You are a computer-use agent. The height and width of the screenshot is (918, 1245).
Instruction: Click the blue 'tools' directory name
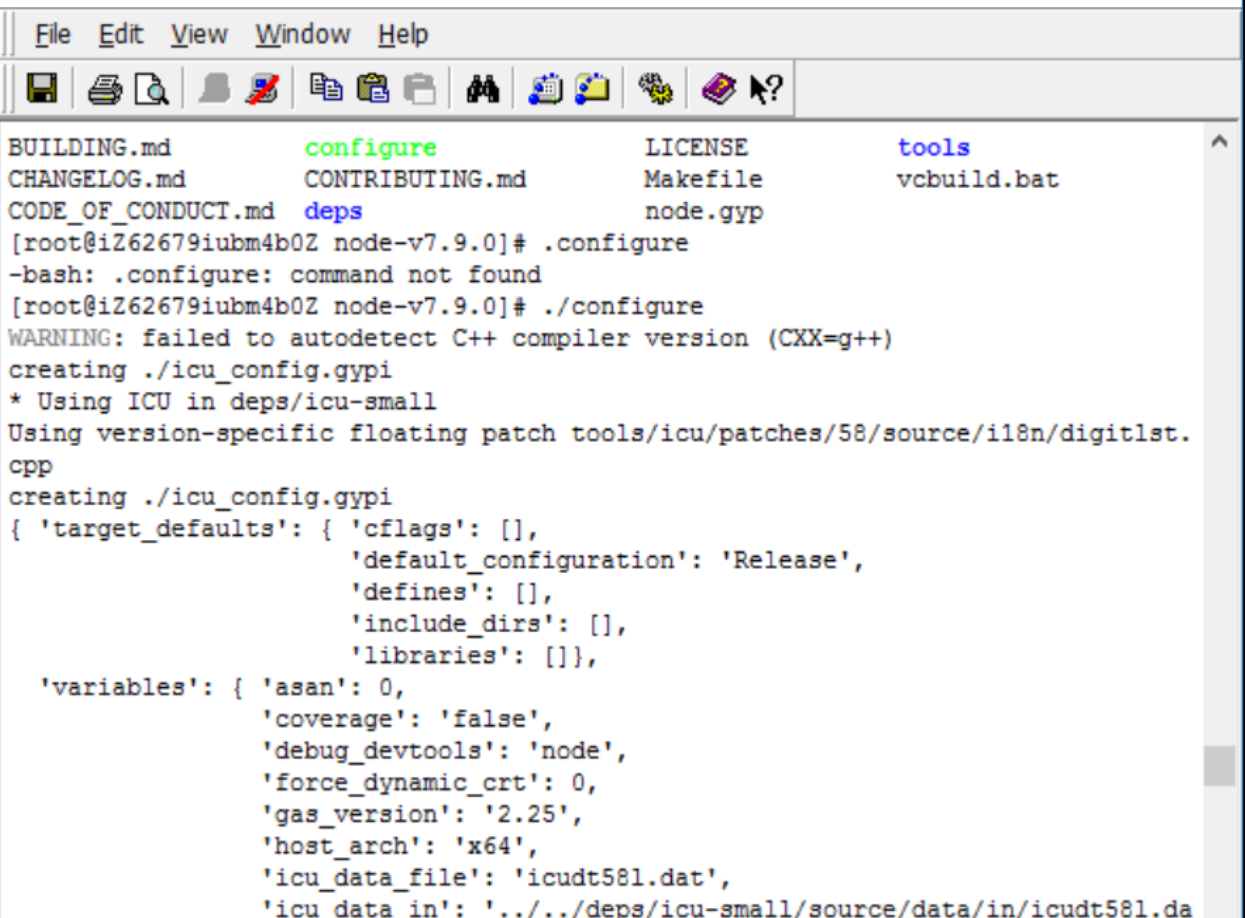(934, 148)
